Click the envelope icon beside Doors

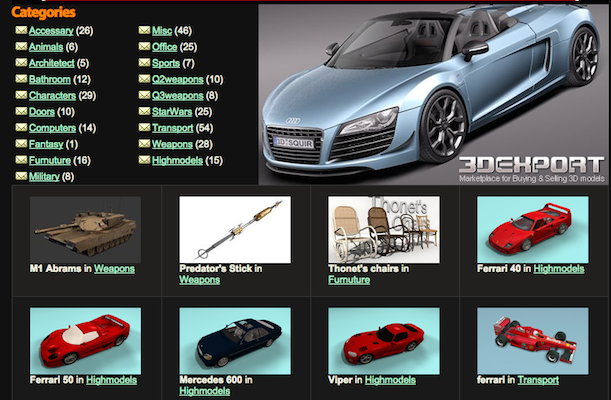21,111
